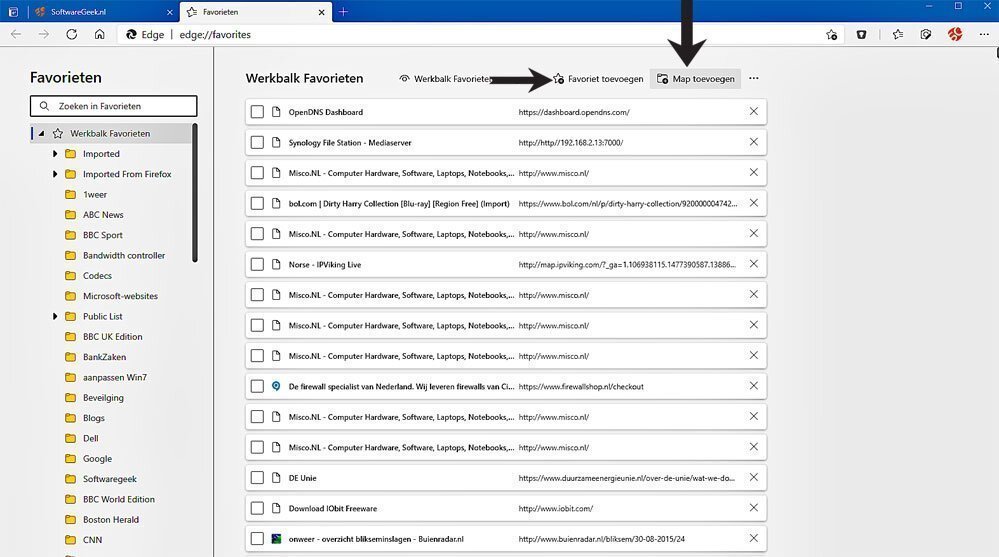Expand the Imported folder
The image size is (999, 557).
coord(55,154)
